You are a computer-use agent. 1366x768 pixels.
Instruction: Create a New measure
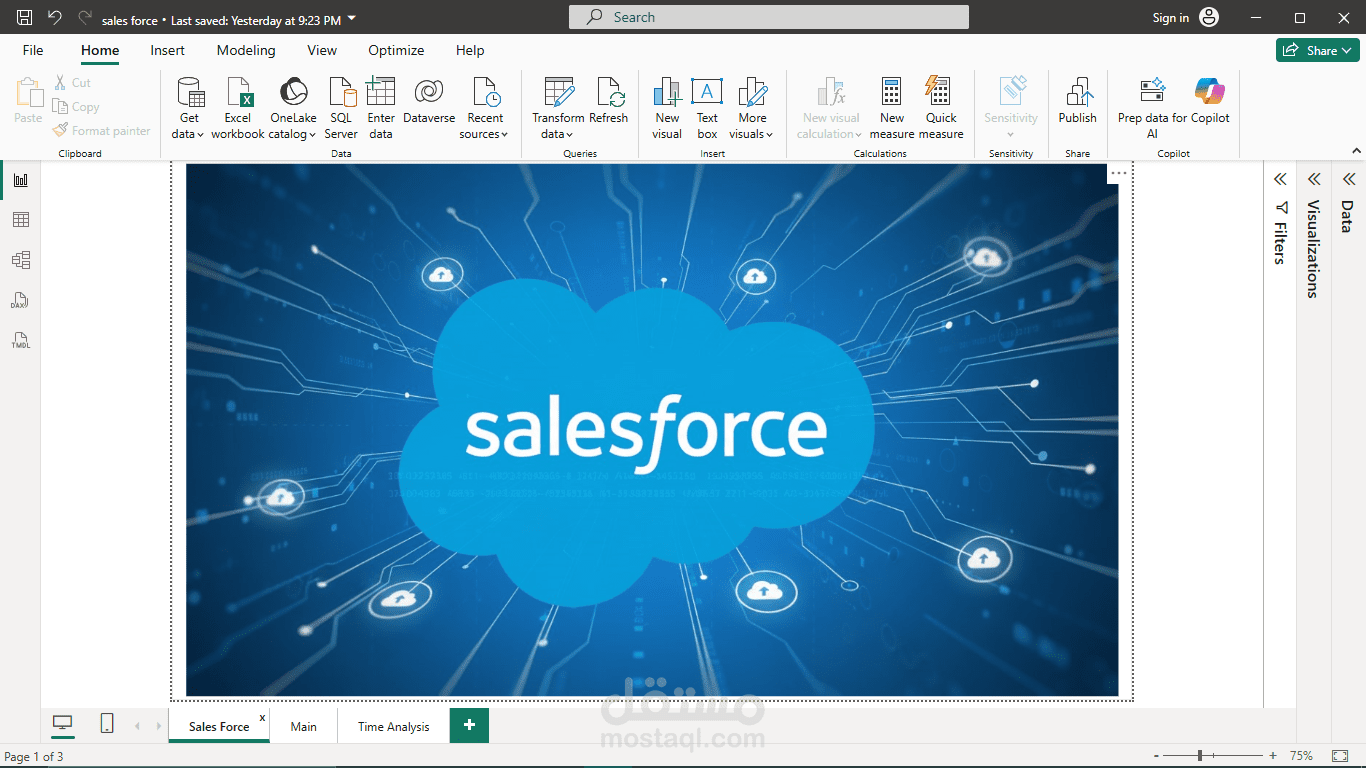(x=892, y=108)
